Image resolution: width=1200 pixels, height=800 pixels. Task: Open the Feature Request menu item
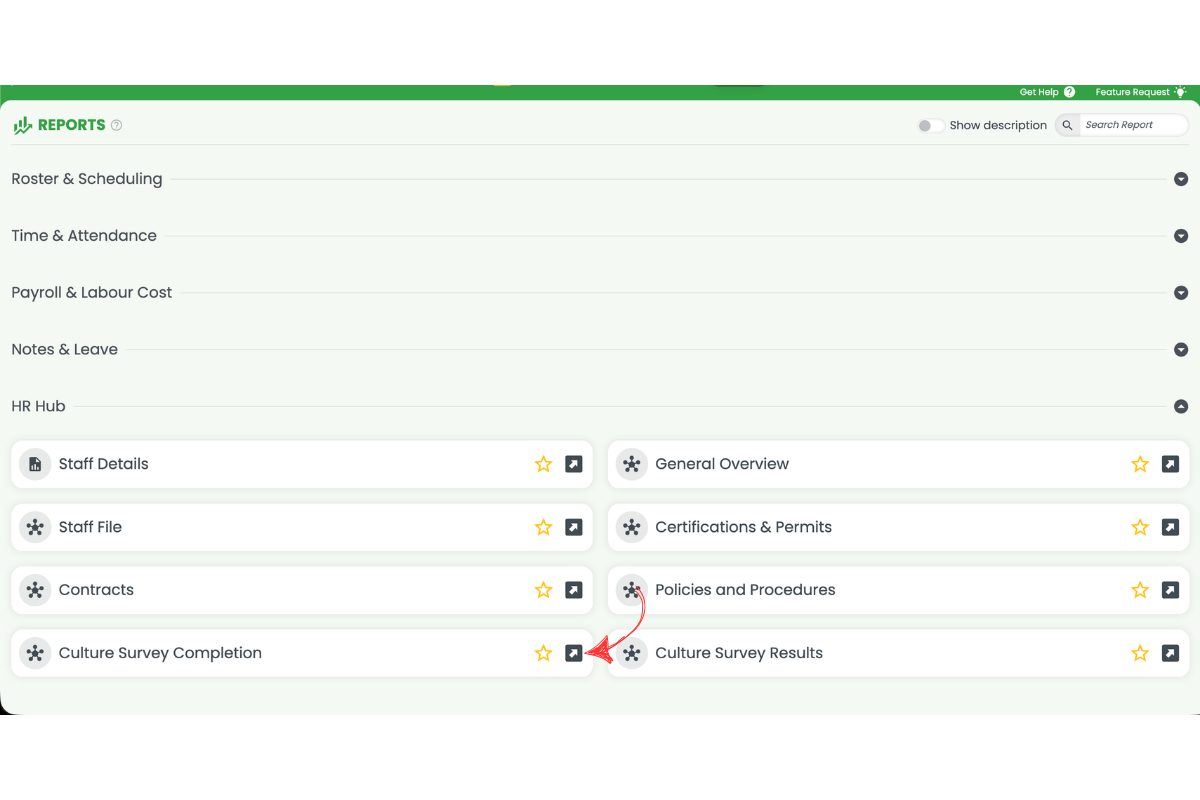[1133, 91]
